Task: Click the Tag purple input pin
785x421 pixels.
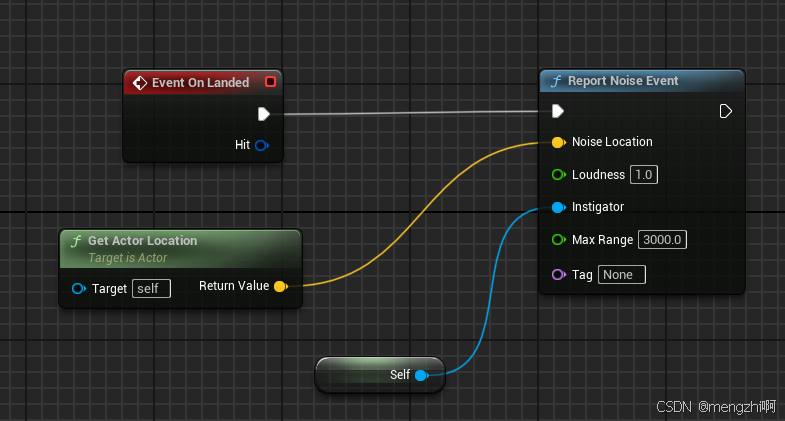Action: click(x=558, y=274)
